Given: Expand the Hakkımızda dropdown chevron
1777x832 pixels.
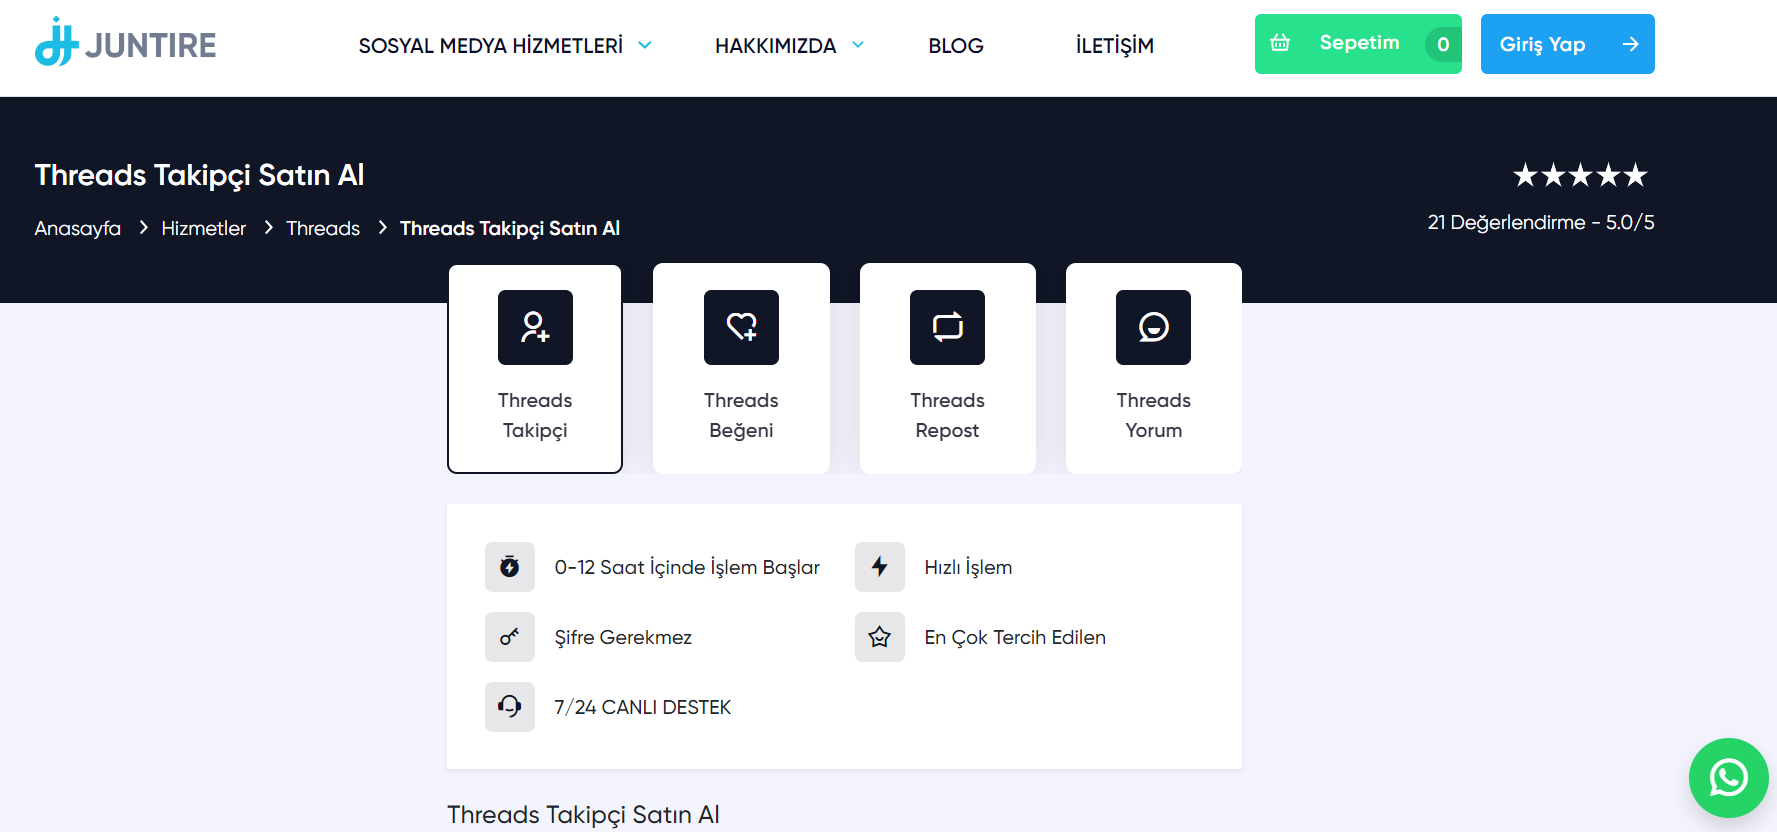Looking at the screenshot, I should coord(858,45).
